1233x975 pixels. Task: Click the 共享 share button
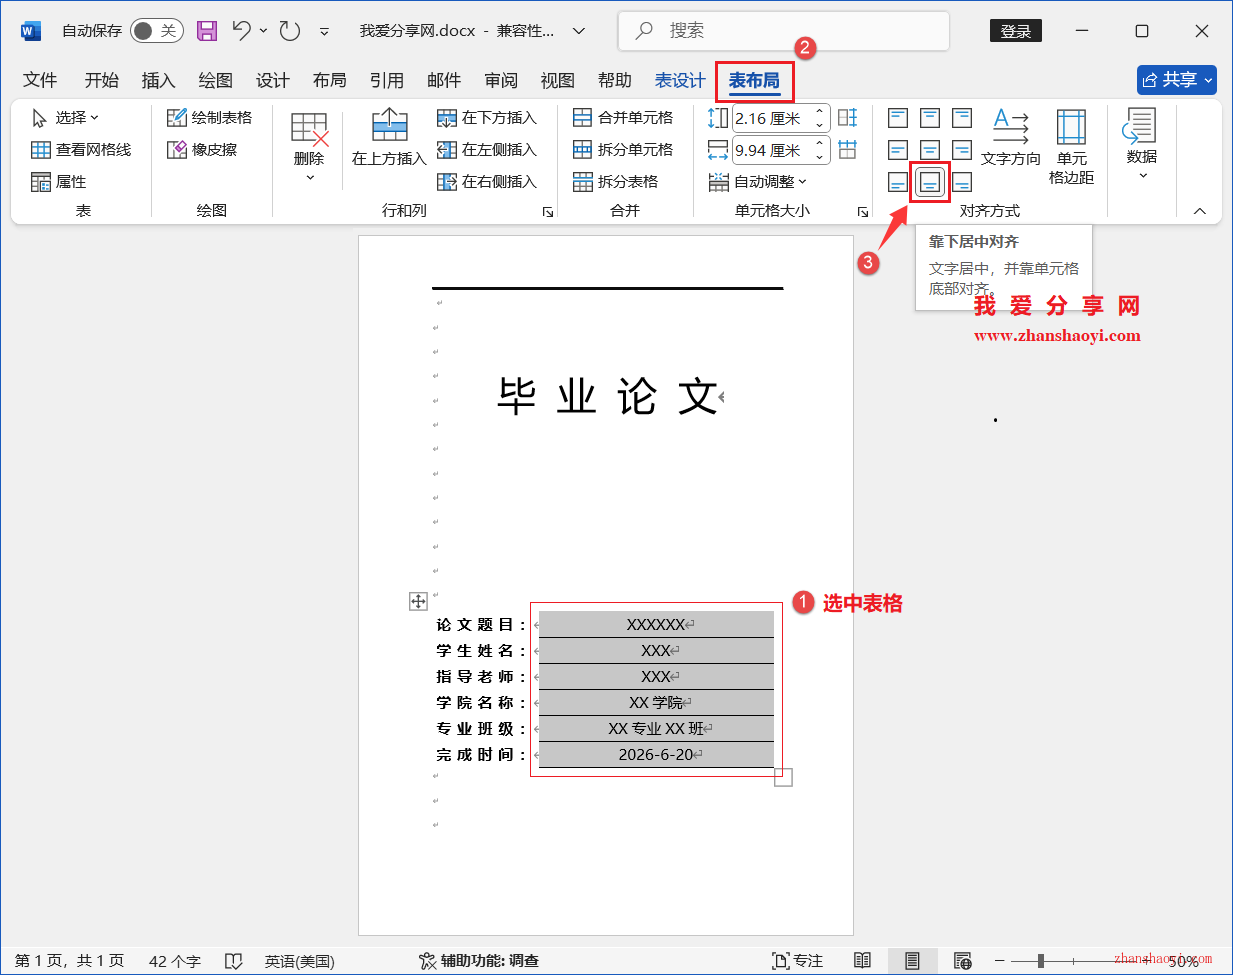point(1177,80)
